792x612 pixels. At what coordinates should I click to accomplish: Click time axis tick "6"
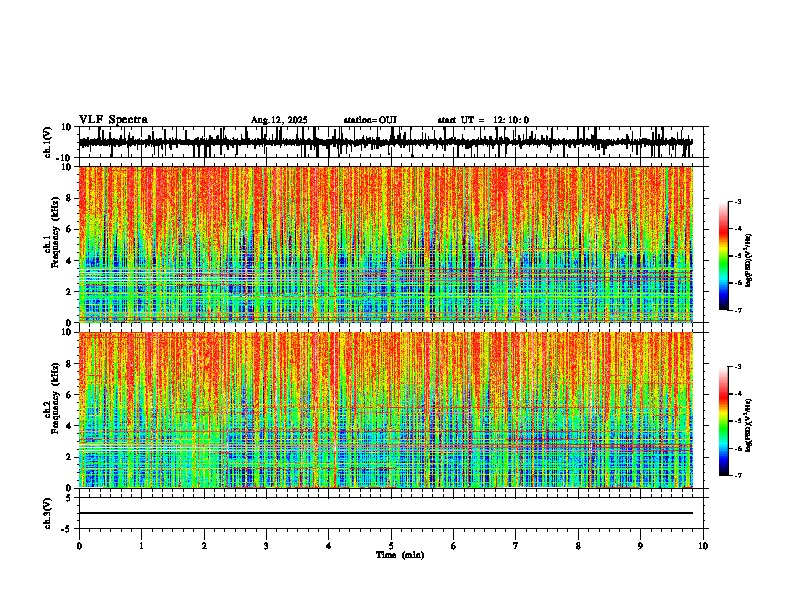coord(454,546)
